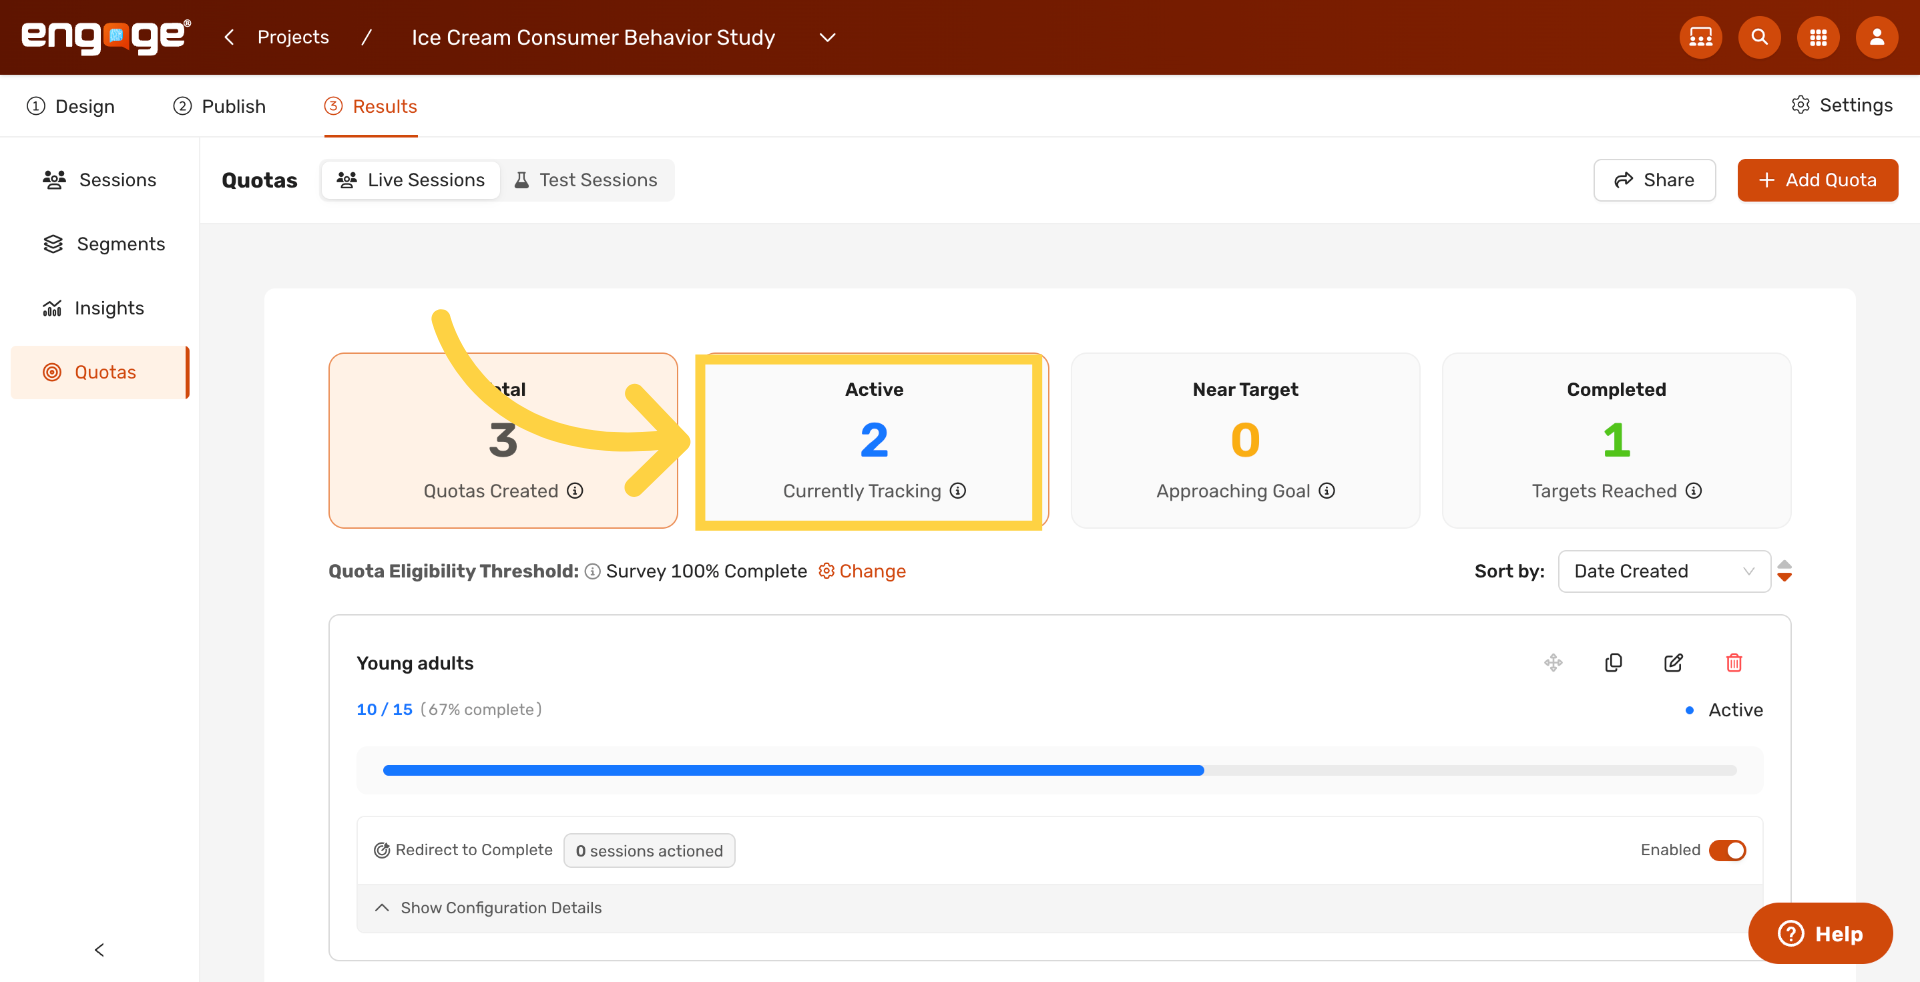Image resolution: width=1920 pixels, height=982 pixels.
Task: Click the 0 sessions actioned badge
Action: click(649, 851)
